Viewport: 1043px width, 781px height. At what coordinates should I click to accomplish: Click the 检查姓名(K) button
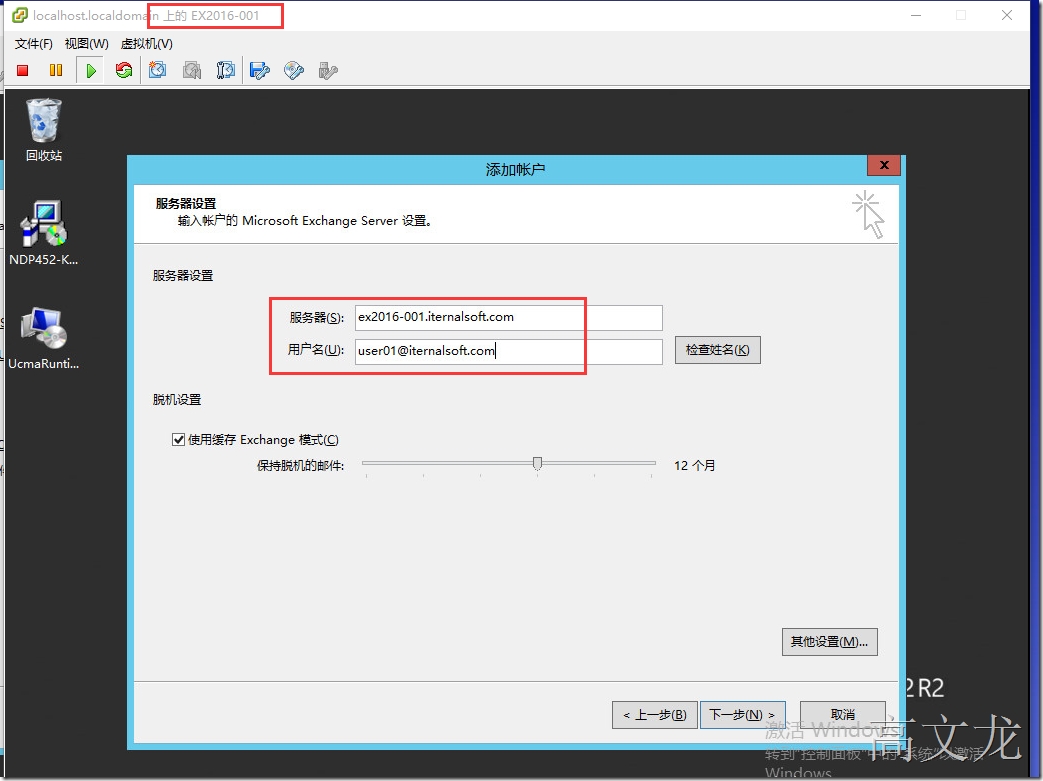coord(718,350)
